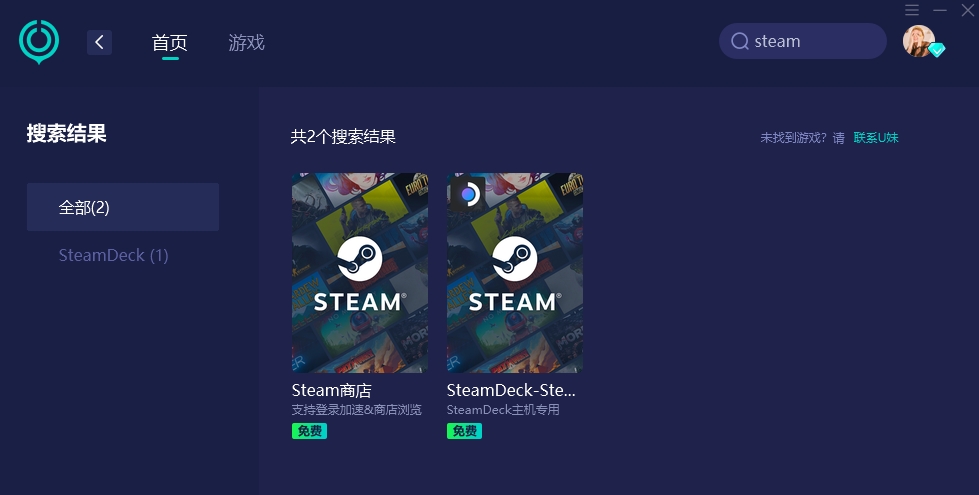Open the SteamDeck-Steam cover thumbnail
979x495 pixels.
[514, 273]
